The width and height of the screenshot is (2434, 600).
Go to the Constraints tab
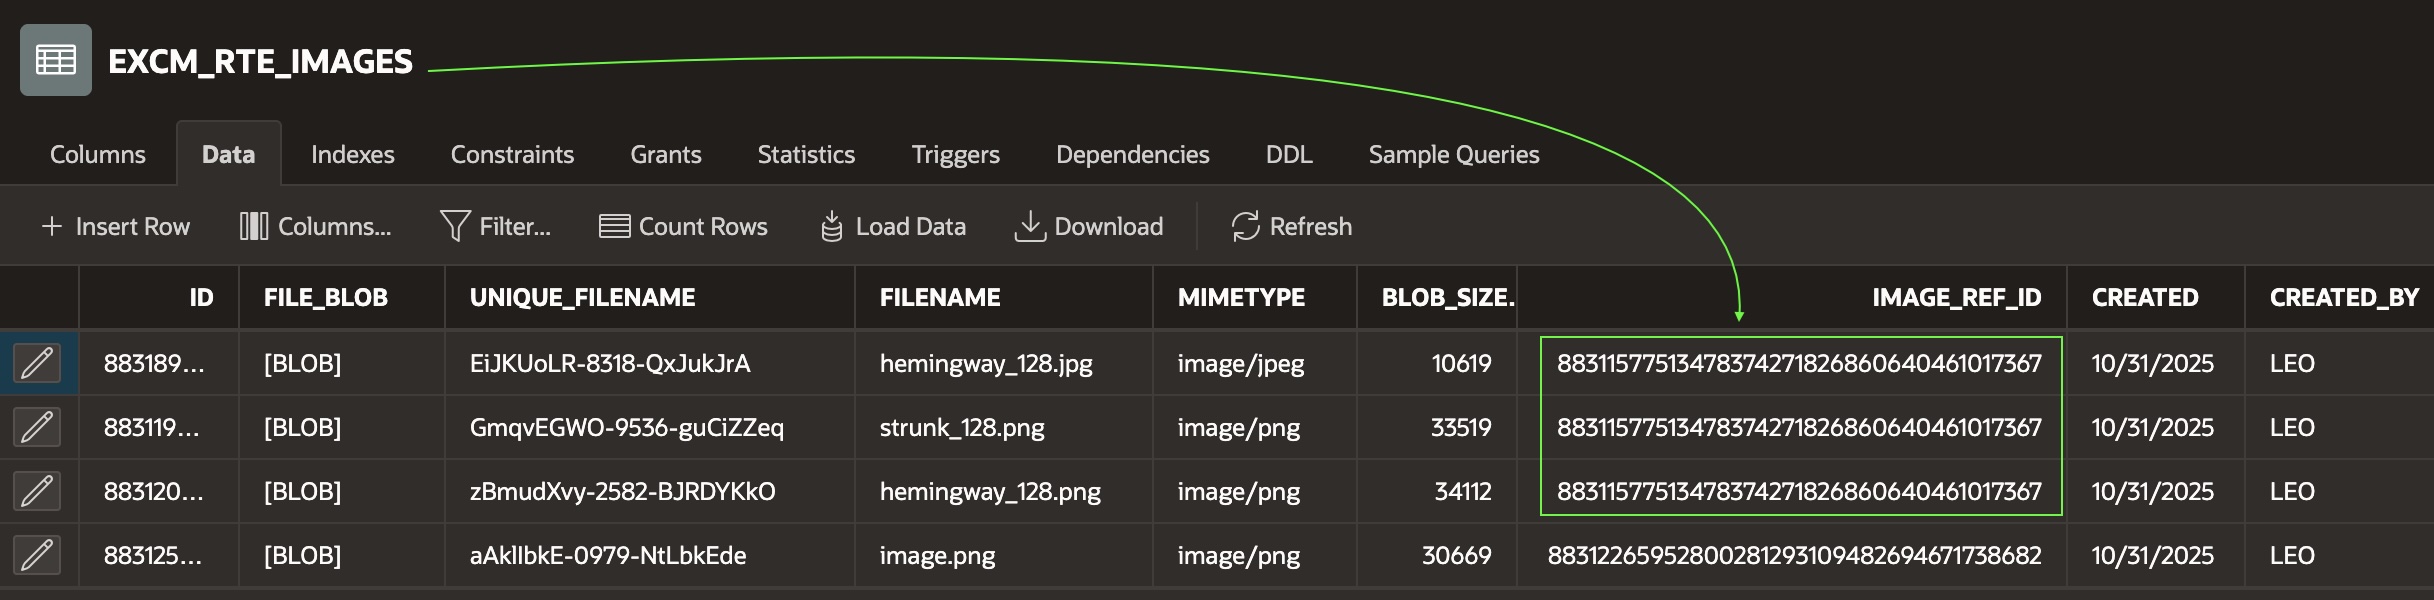tap(512, 154)
